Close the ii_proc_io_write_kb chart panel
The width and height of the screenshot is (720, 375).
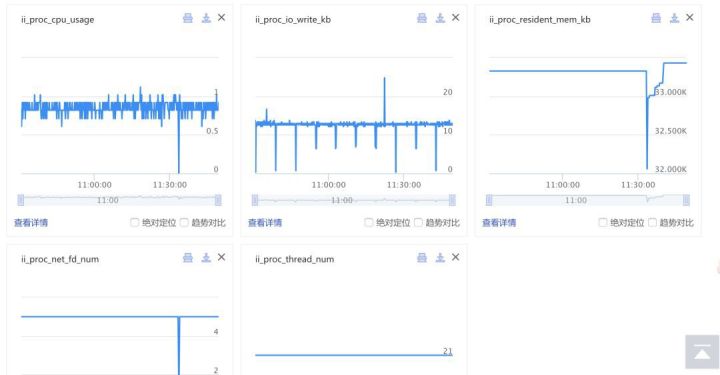(x=456, y=17)
